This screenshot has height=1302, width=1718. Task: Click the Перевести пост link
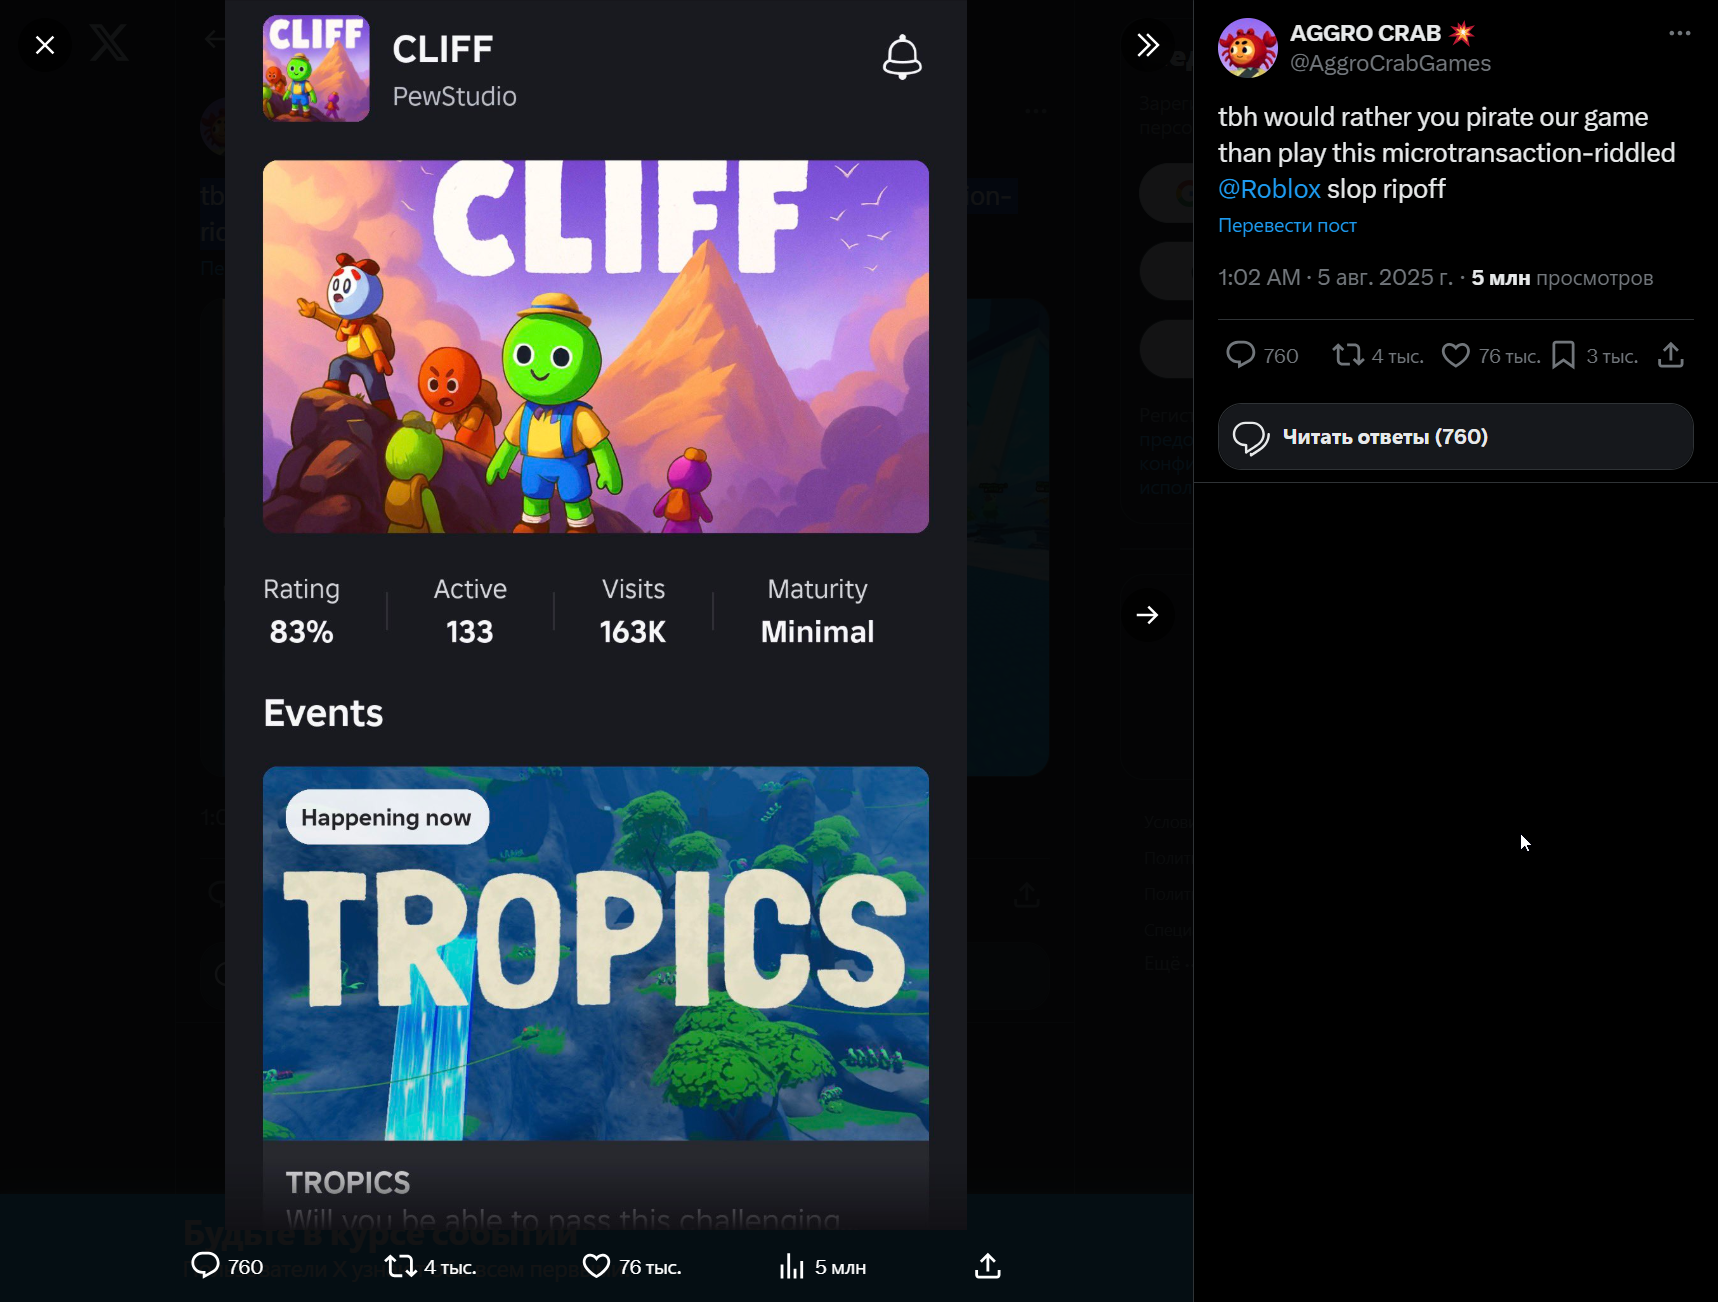(x=1287, y=226)
